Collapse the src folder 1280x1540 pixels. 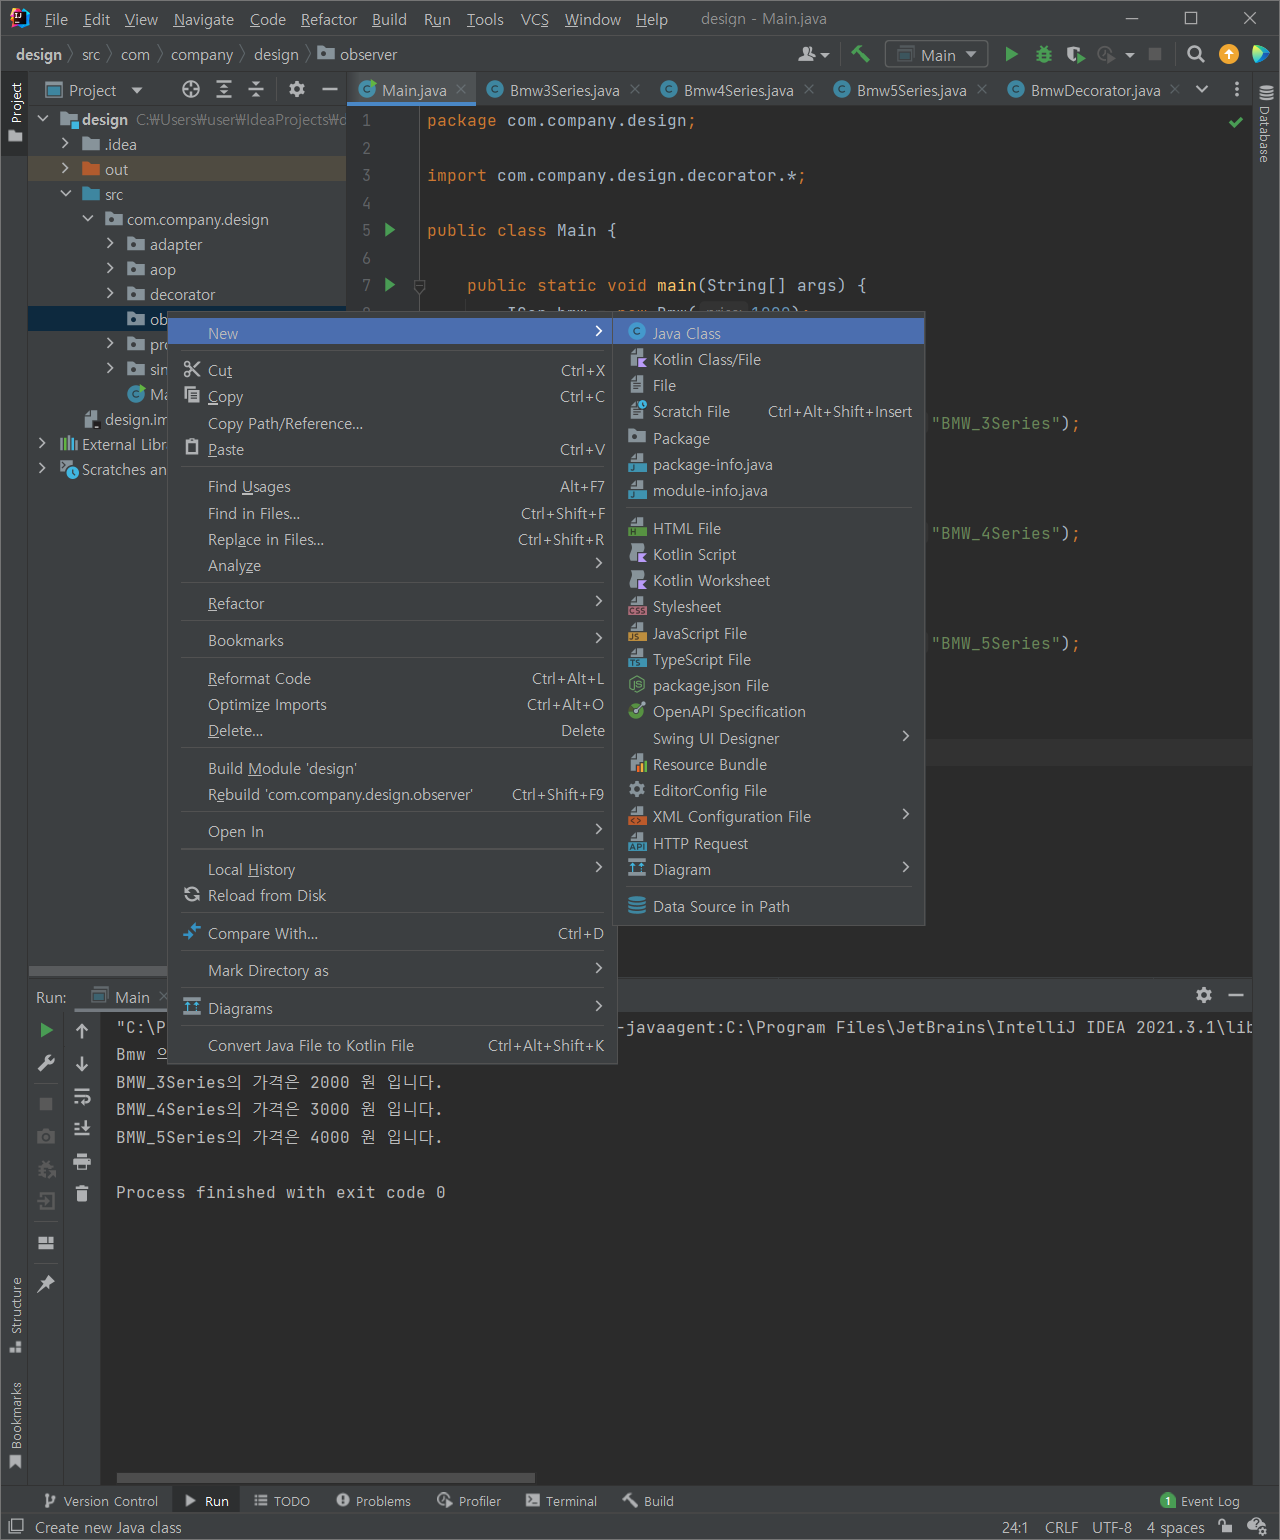(65, 194)
